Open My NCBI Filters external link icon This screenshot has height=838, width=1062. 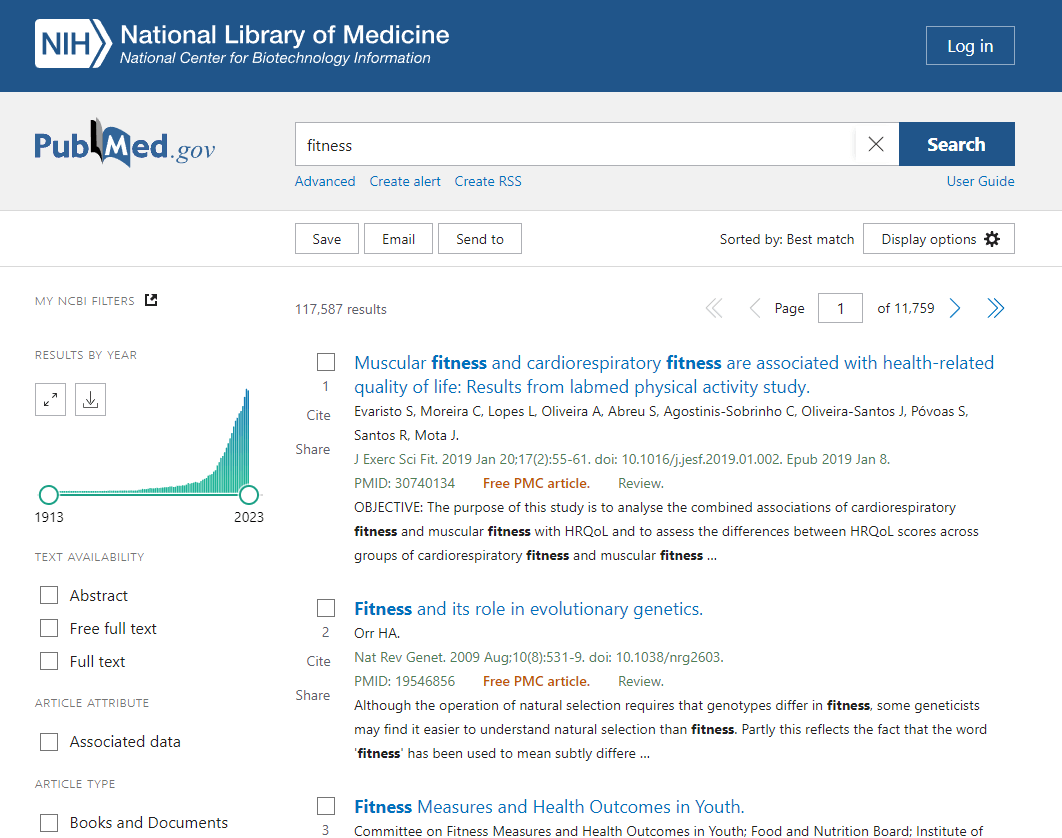click(x=151, y=300)
